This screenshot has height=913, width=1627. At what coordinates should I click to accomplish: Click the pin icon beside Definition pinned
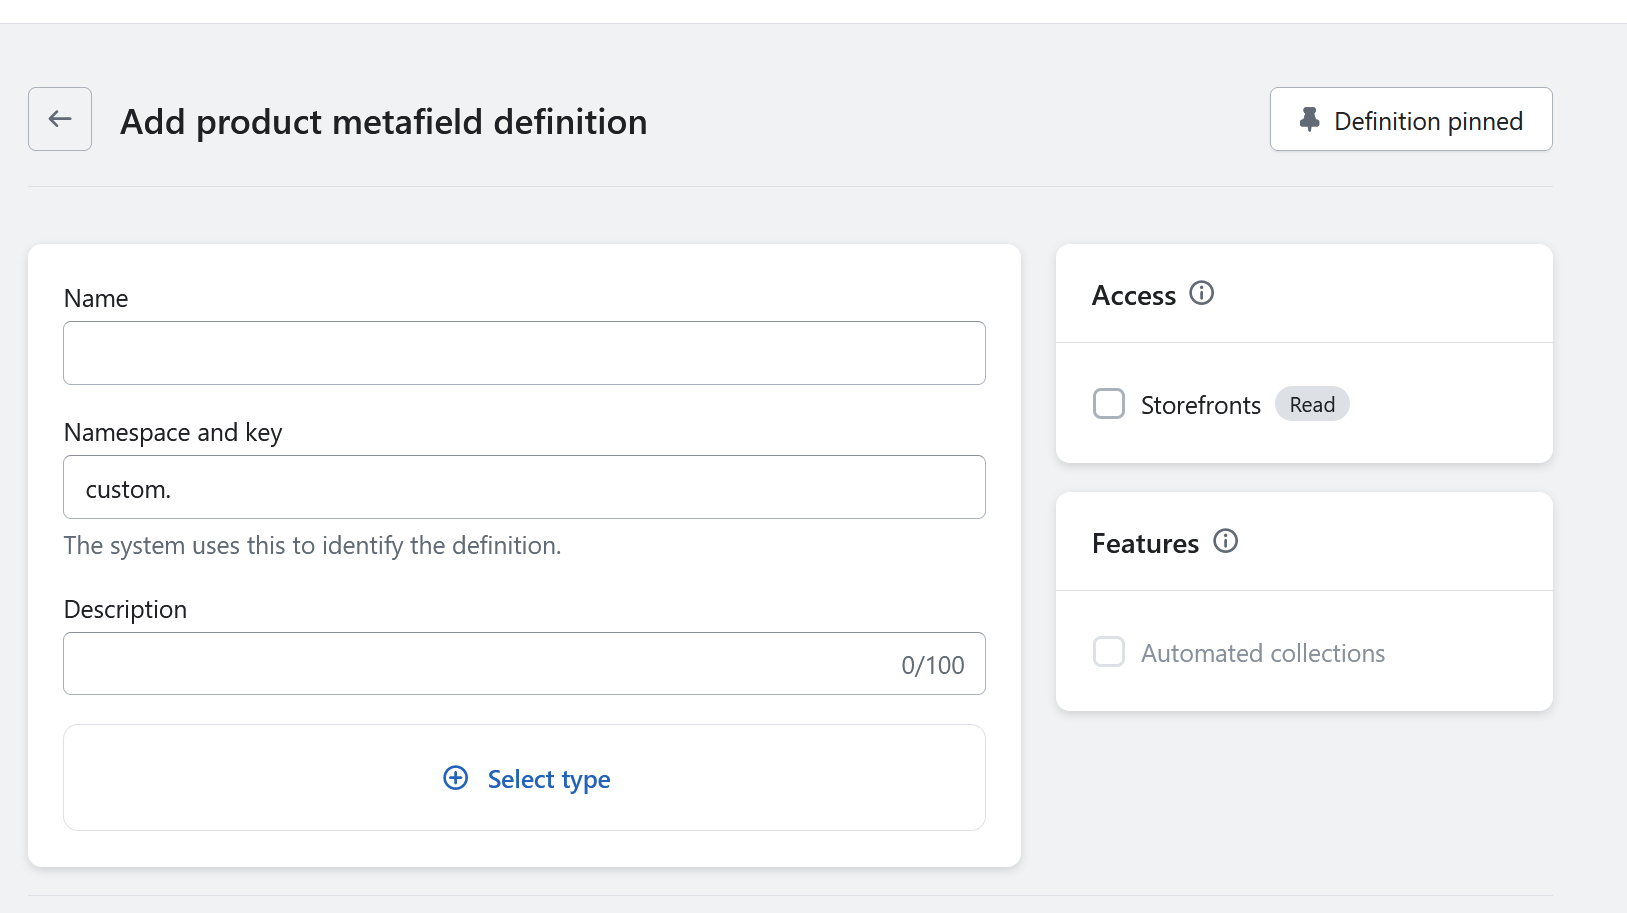(1309, 120)
